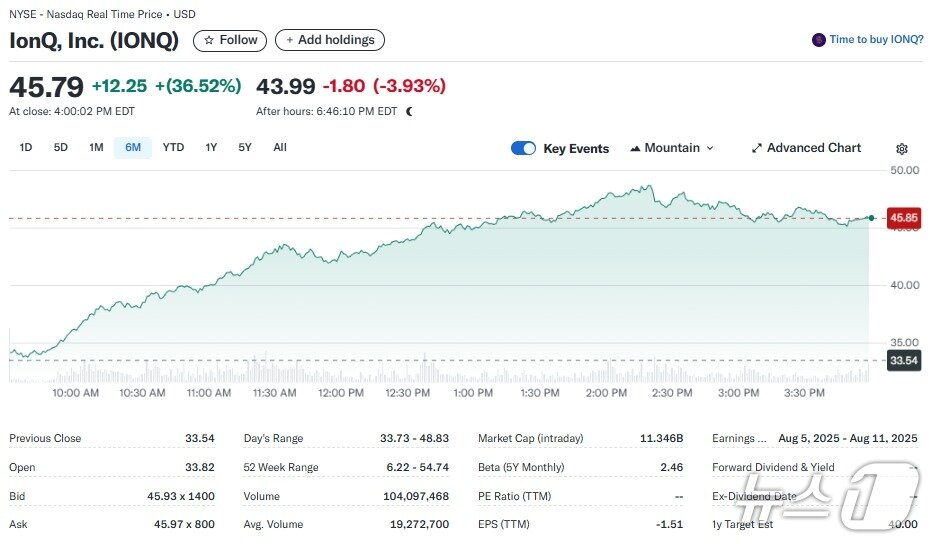
Task: Click the chart's green end-point marker
Action: (871, 218)
